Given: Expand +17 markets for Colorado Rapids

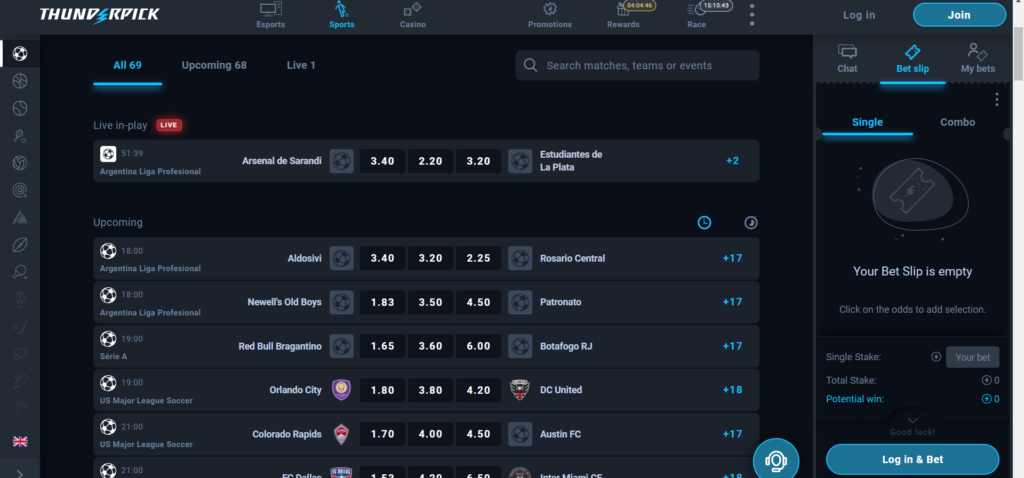Looking at the screenshot, I should 732,434.
